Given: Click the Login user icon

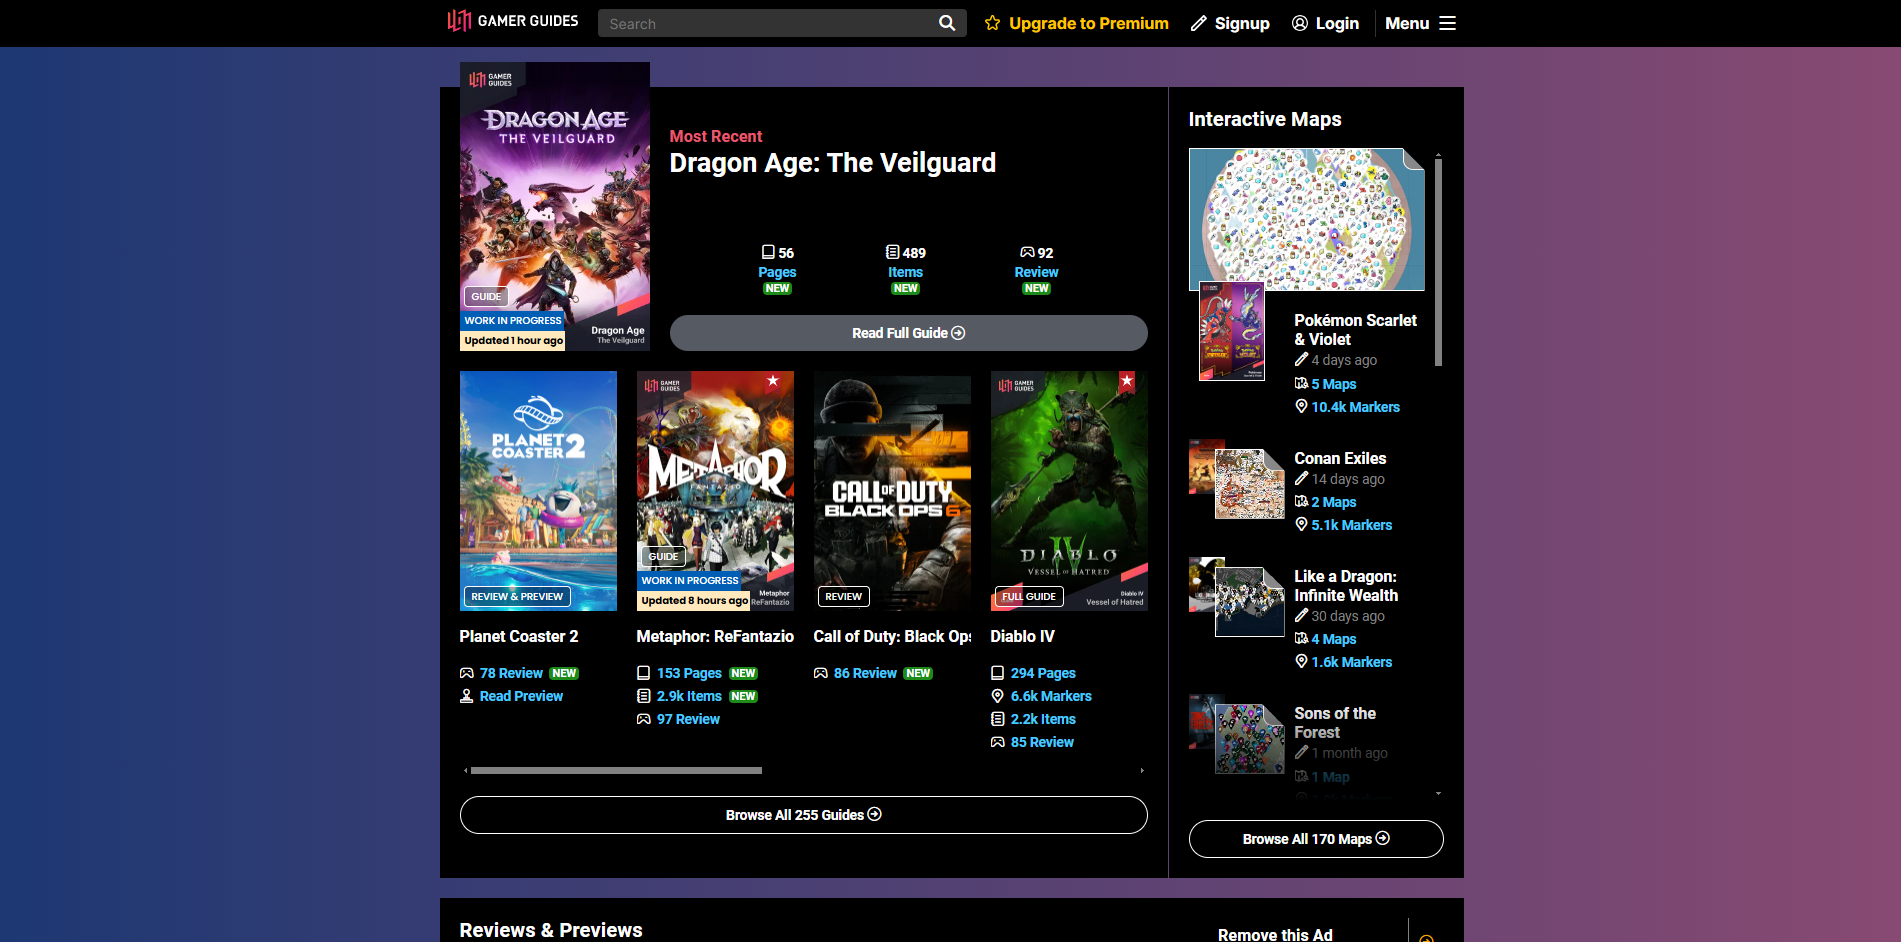Looking at the screenshot, I should [1300, 23].
